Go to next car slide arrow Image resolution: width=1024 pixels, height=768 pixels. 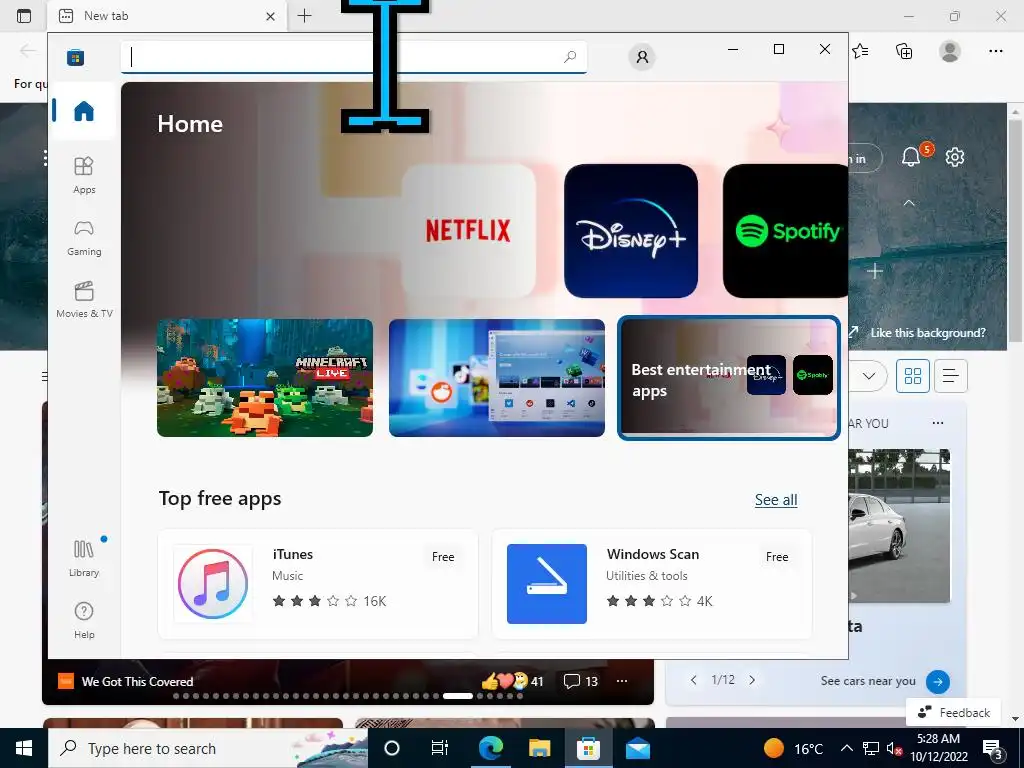752,680
